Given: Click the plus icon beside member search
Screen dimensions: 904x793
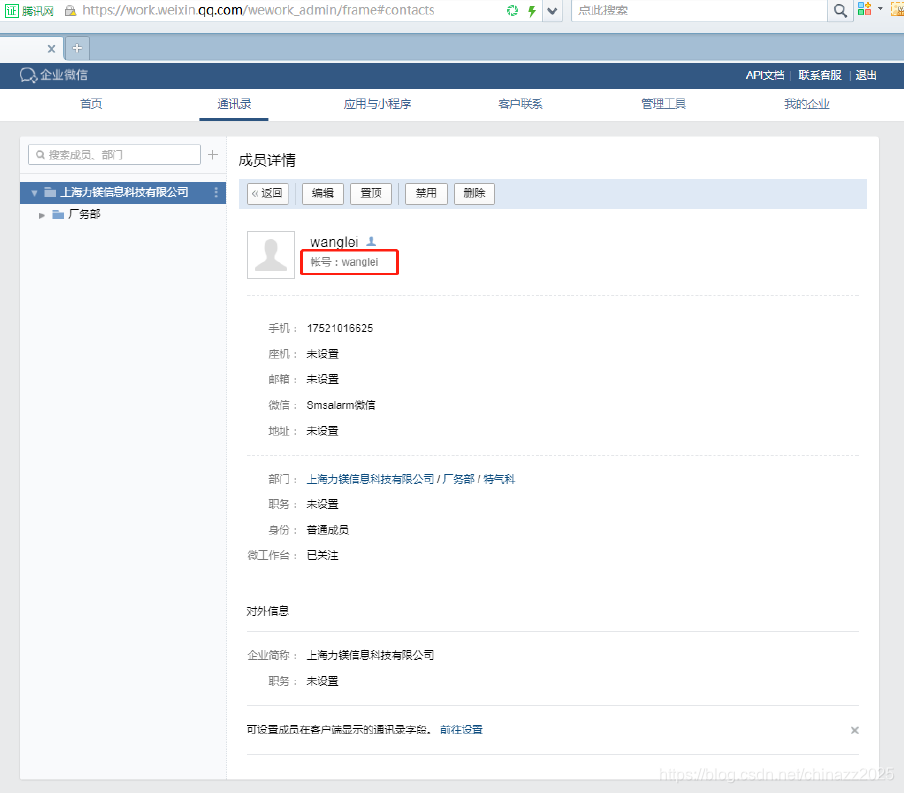Looking at the screenshot, I should click(213, 155).
